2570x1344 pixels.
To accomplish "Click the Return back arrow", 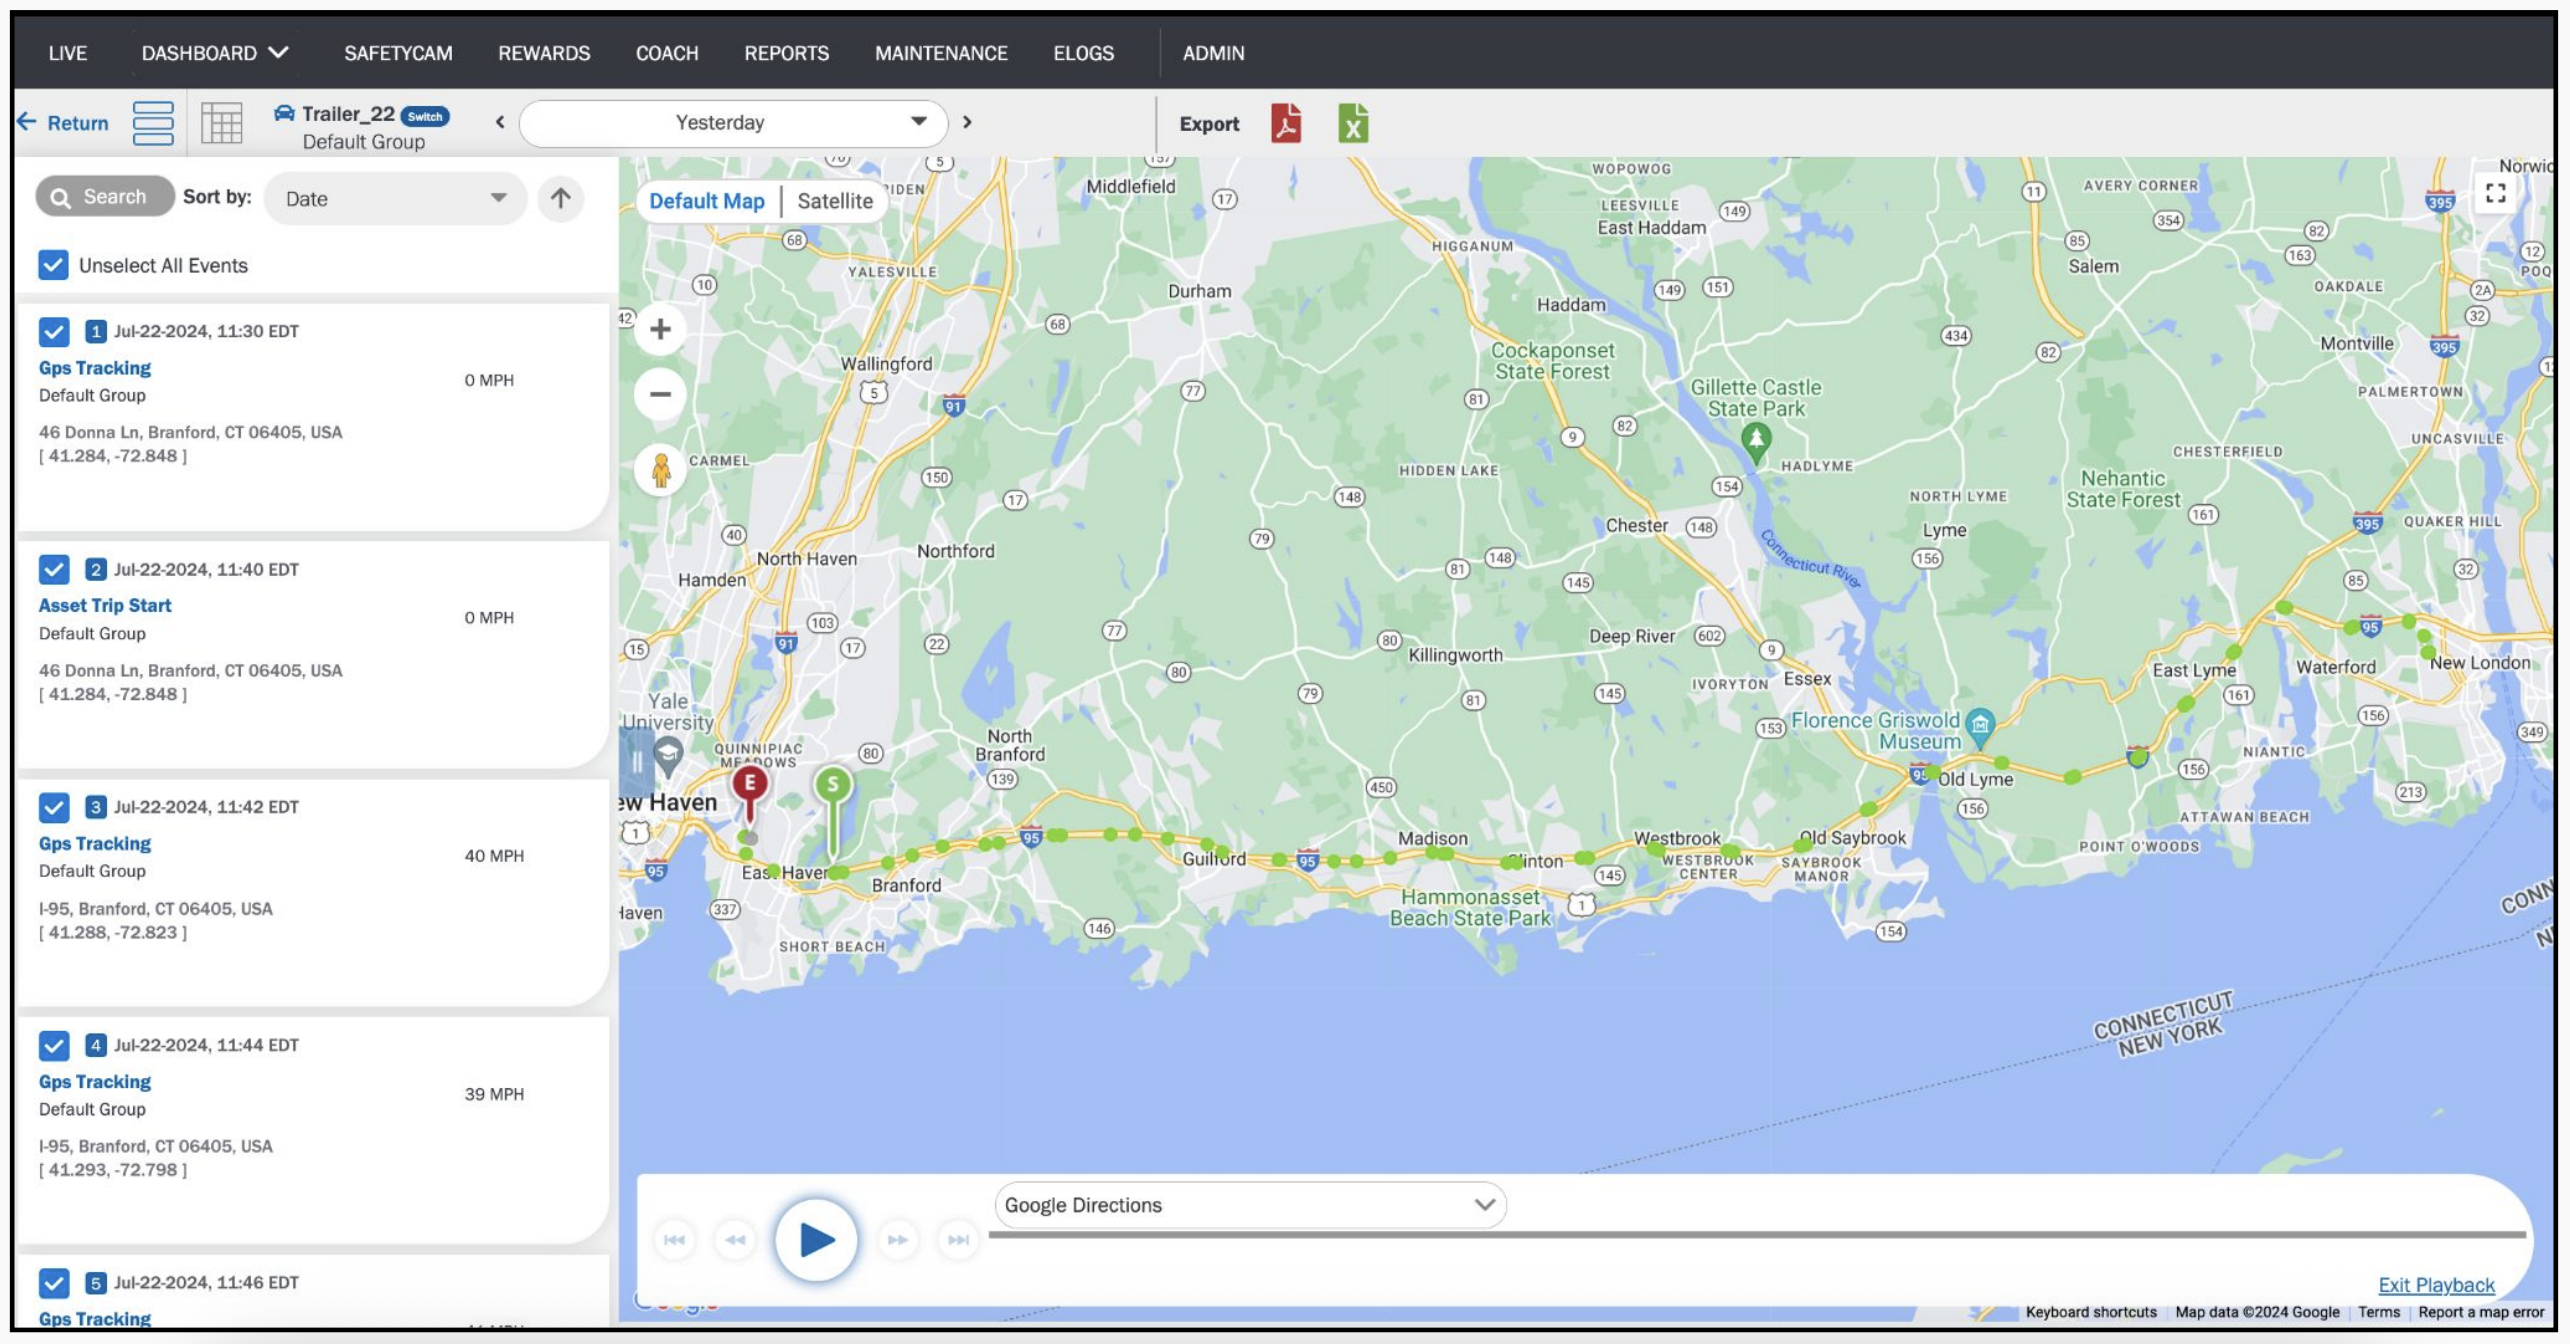I will [27, 122].
